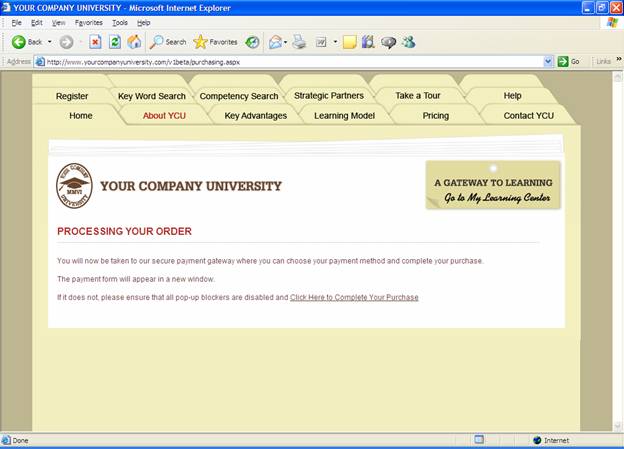Click the YOUR COMPANY UNIVERSITY title text
The image size is (624, 449).
(x=191, y=186)
